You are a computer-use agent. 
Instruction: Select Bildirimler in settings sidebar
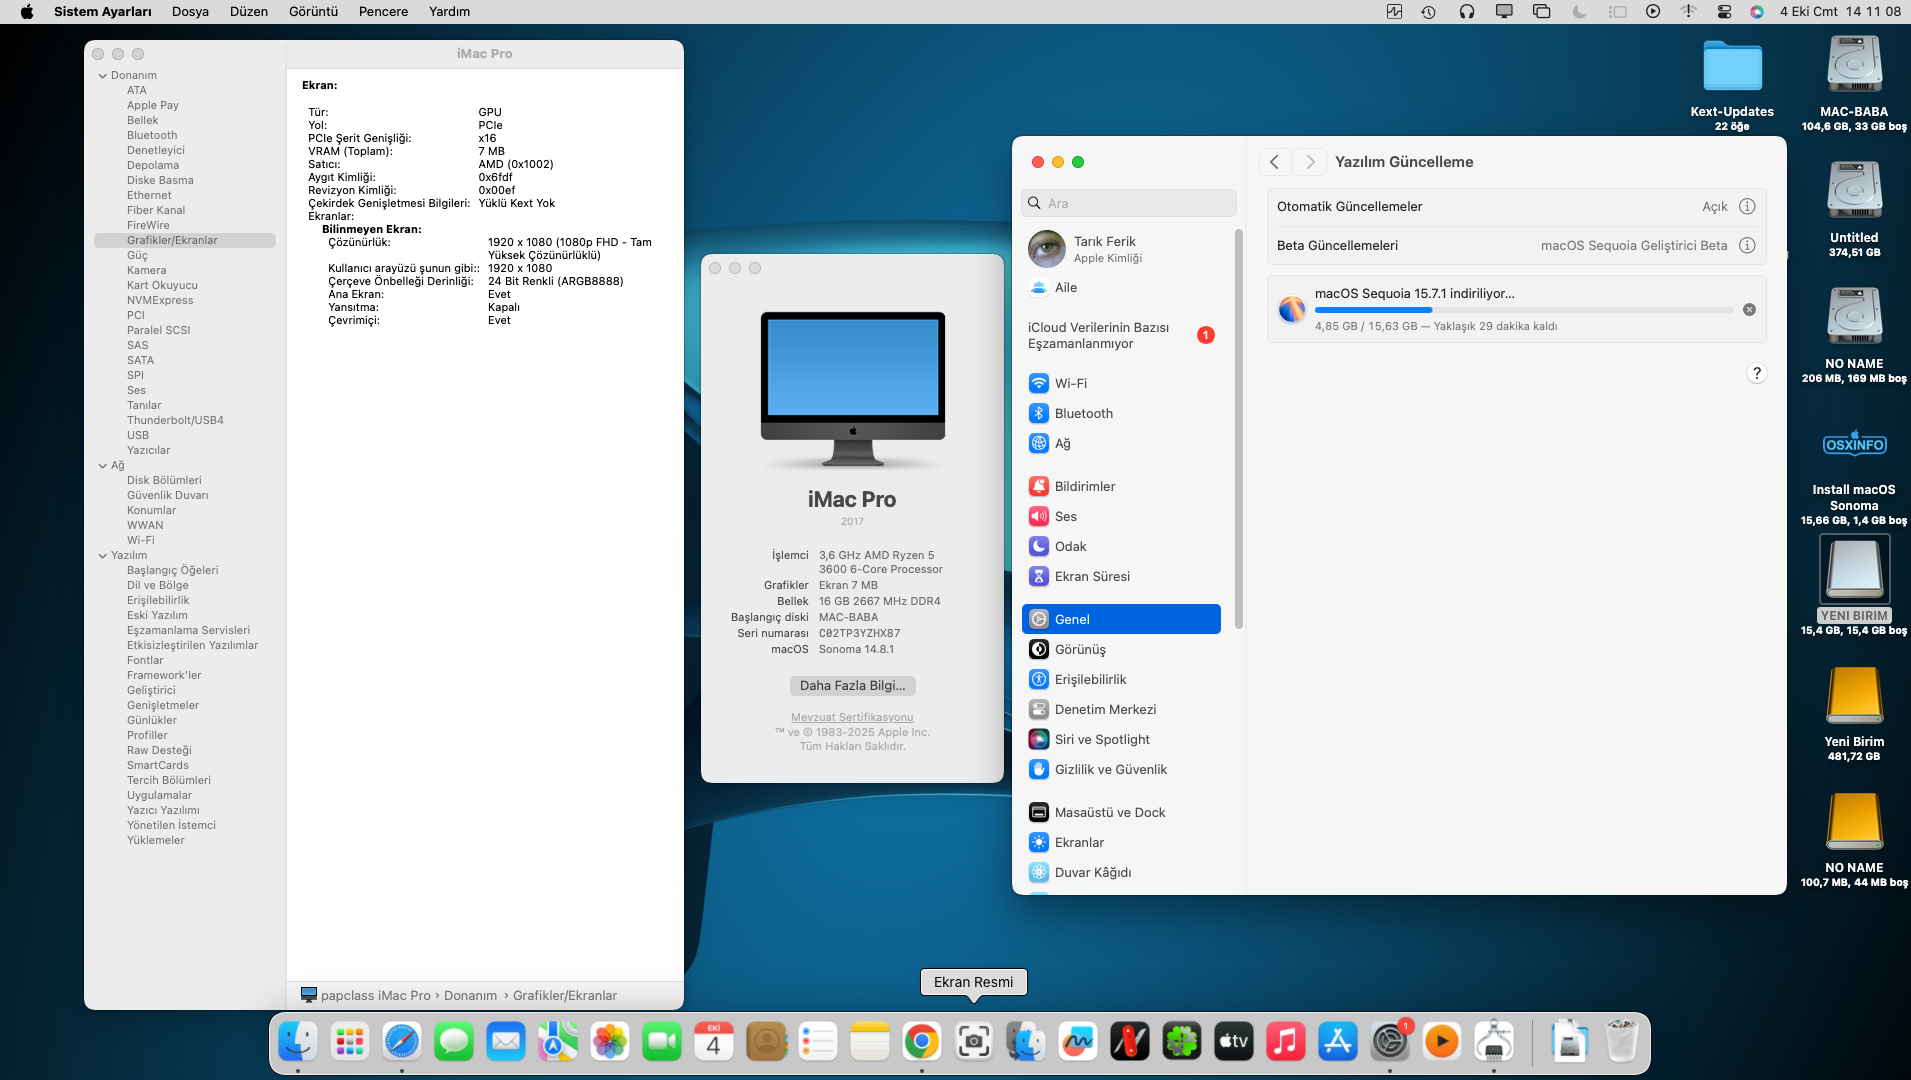coord(1084,486)
